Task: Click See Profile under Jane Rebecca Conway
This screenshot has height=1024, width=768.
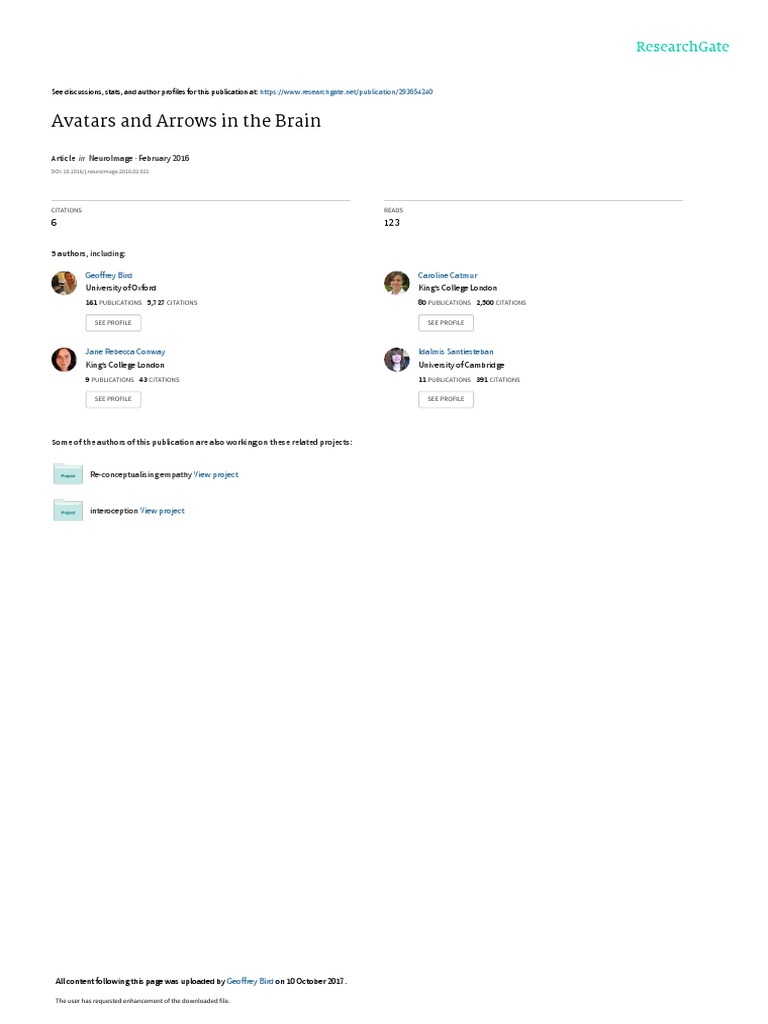Action: (x=113, y=399)
